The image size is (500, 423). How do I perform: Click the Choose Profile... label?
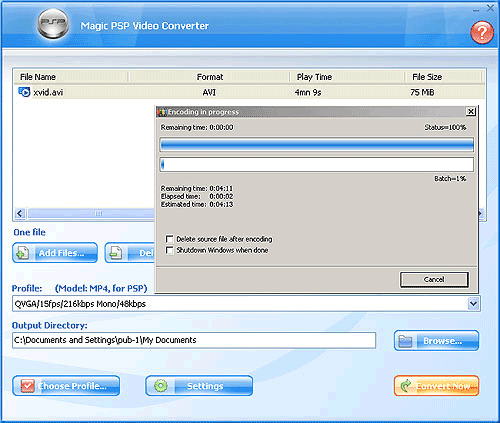[x=72, y=386]
